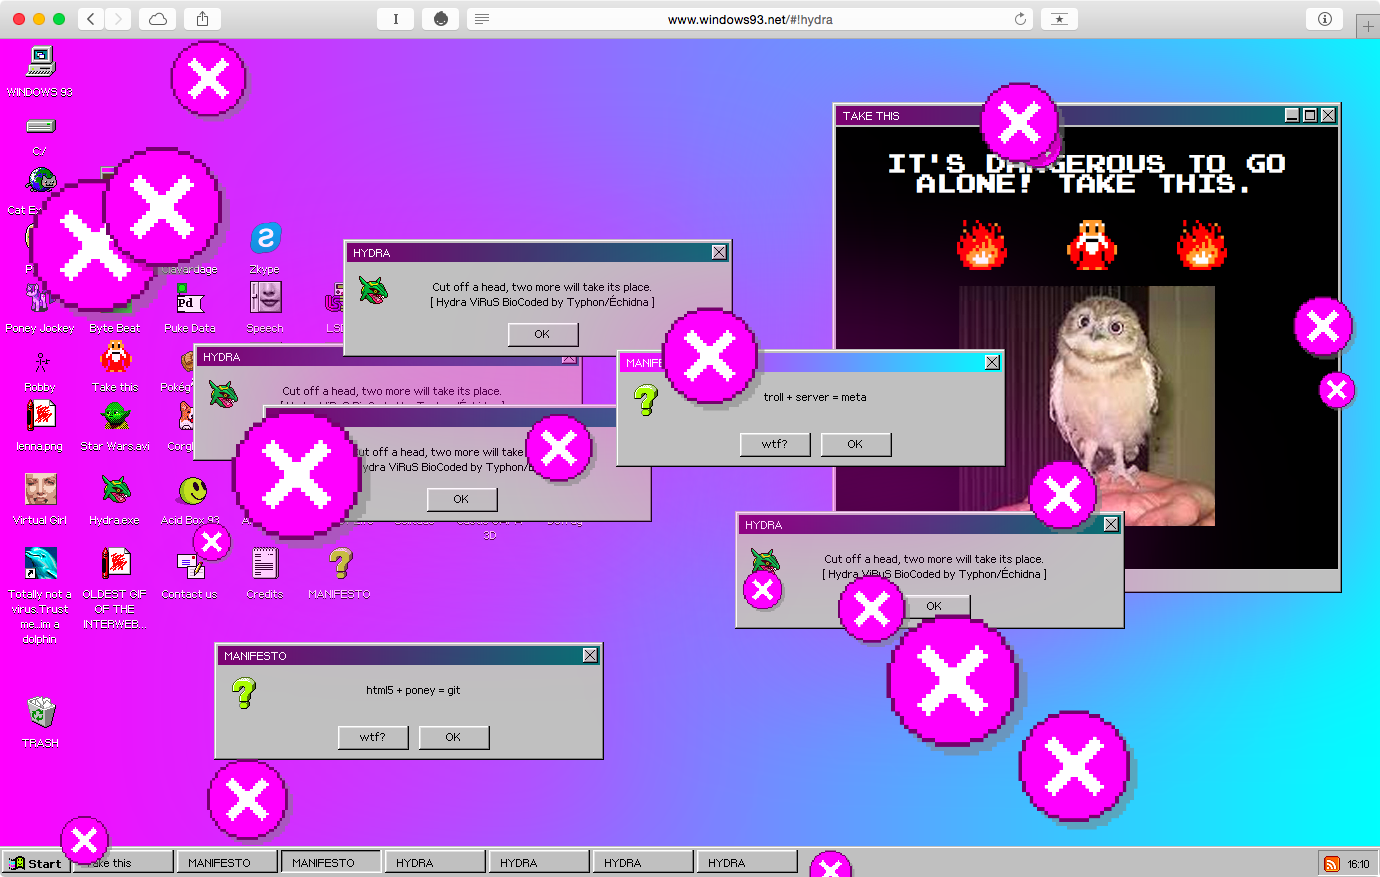Click the RSS feed icon in system tray
This screenshot has height=877, width=1380.
[1331, 864]
